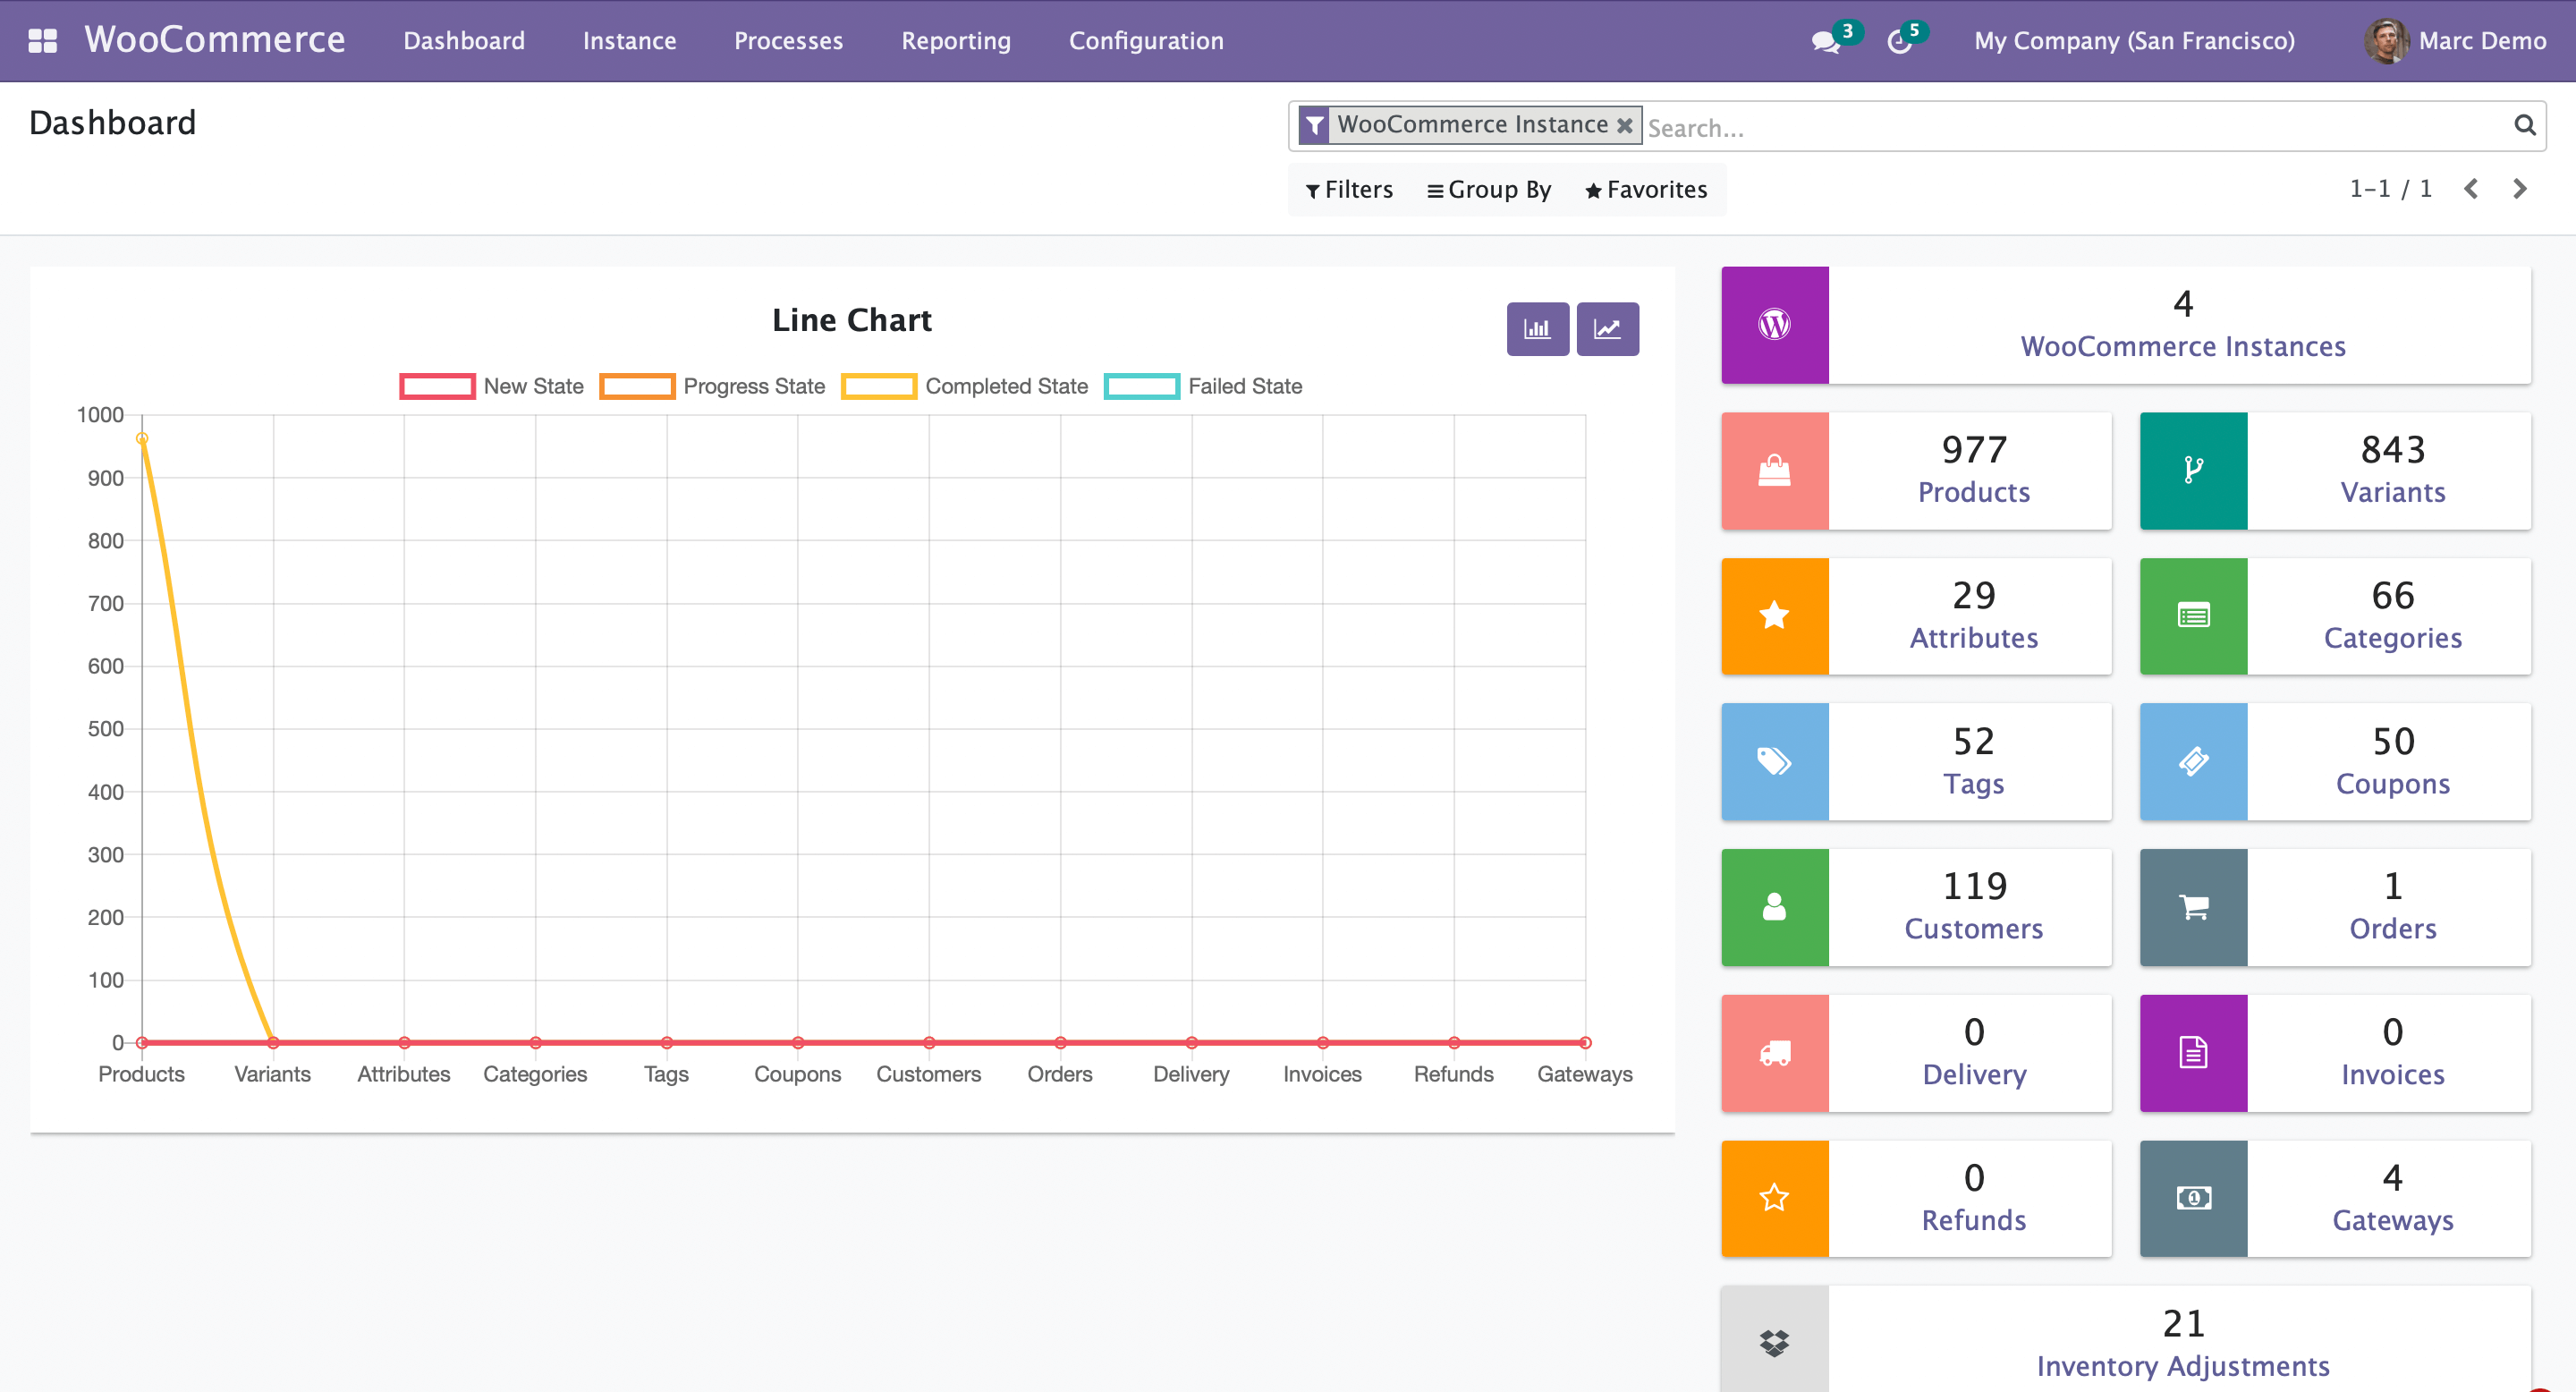Open the Processes menu
Viewport: 2576px width, 1392px height.
788,41
